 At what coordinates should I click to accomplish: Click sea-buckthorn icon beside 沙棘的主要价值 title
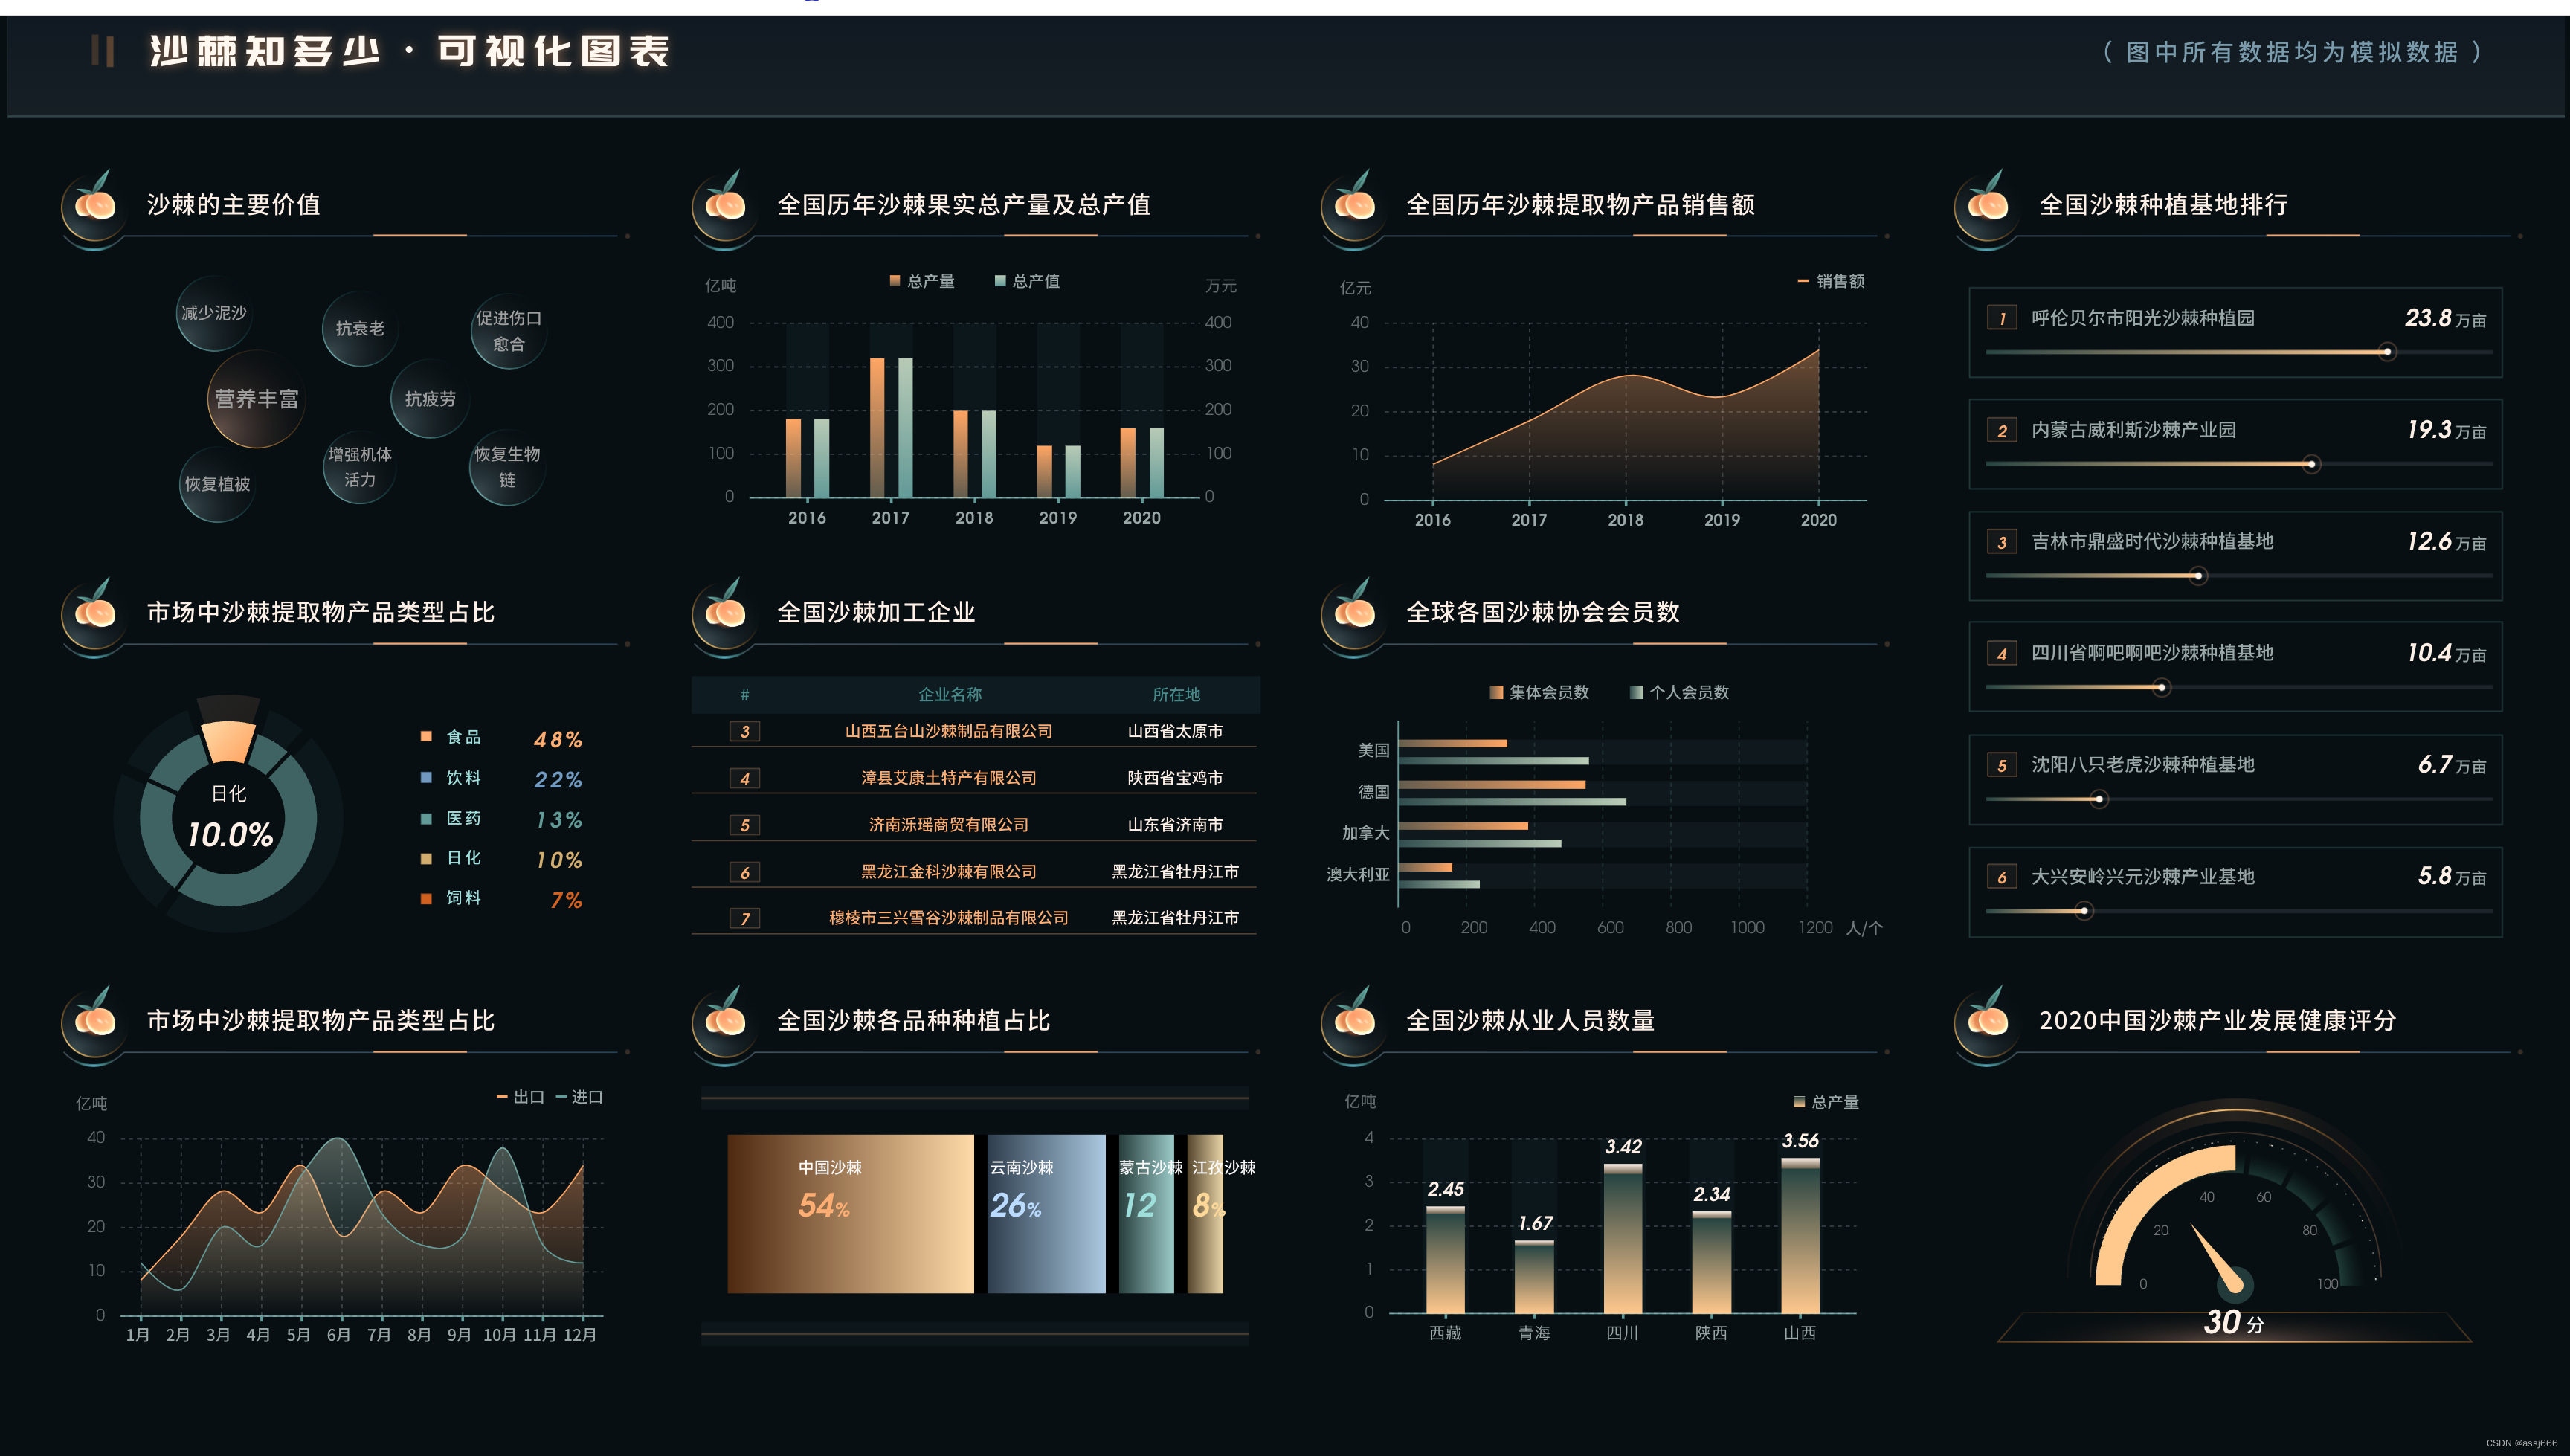pyautogui.click(x=95, y=203)
